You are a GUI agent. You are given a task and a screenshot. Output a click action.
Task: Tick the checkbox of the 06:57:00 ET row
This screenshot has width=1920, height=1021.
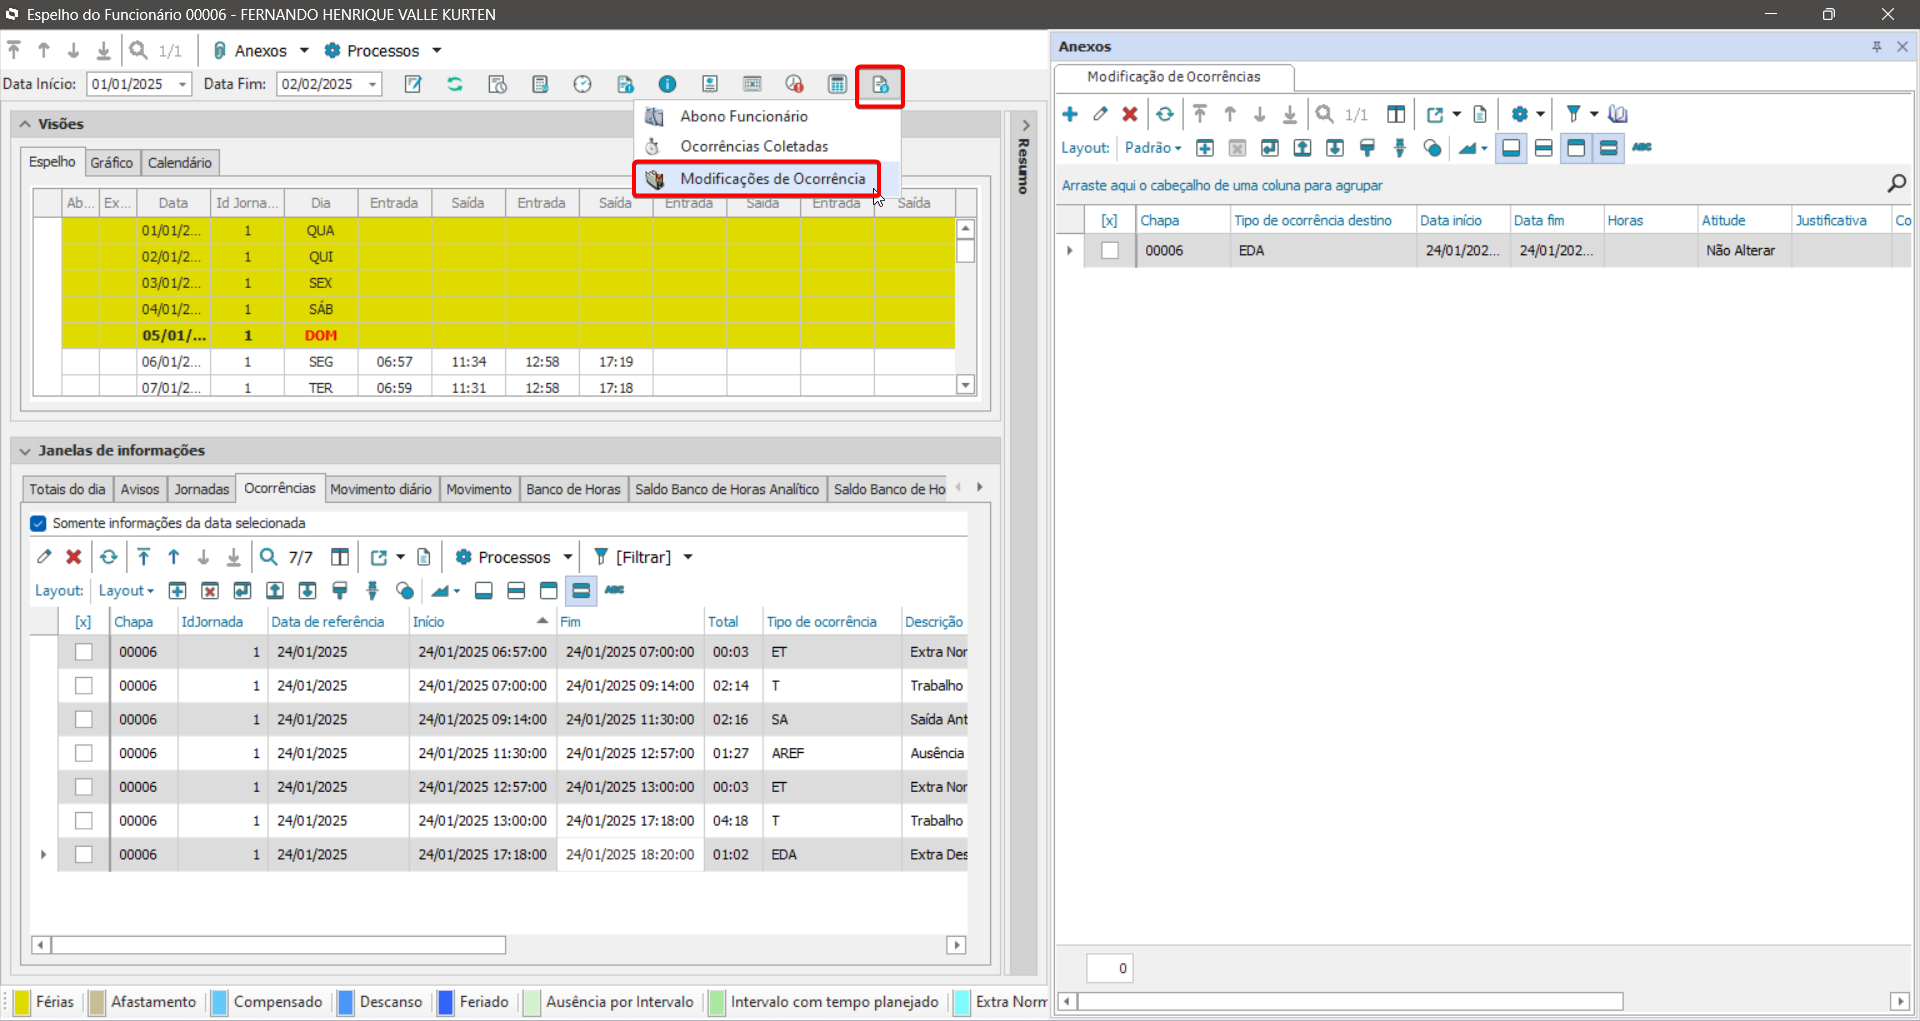[84, 652]
